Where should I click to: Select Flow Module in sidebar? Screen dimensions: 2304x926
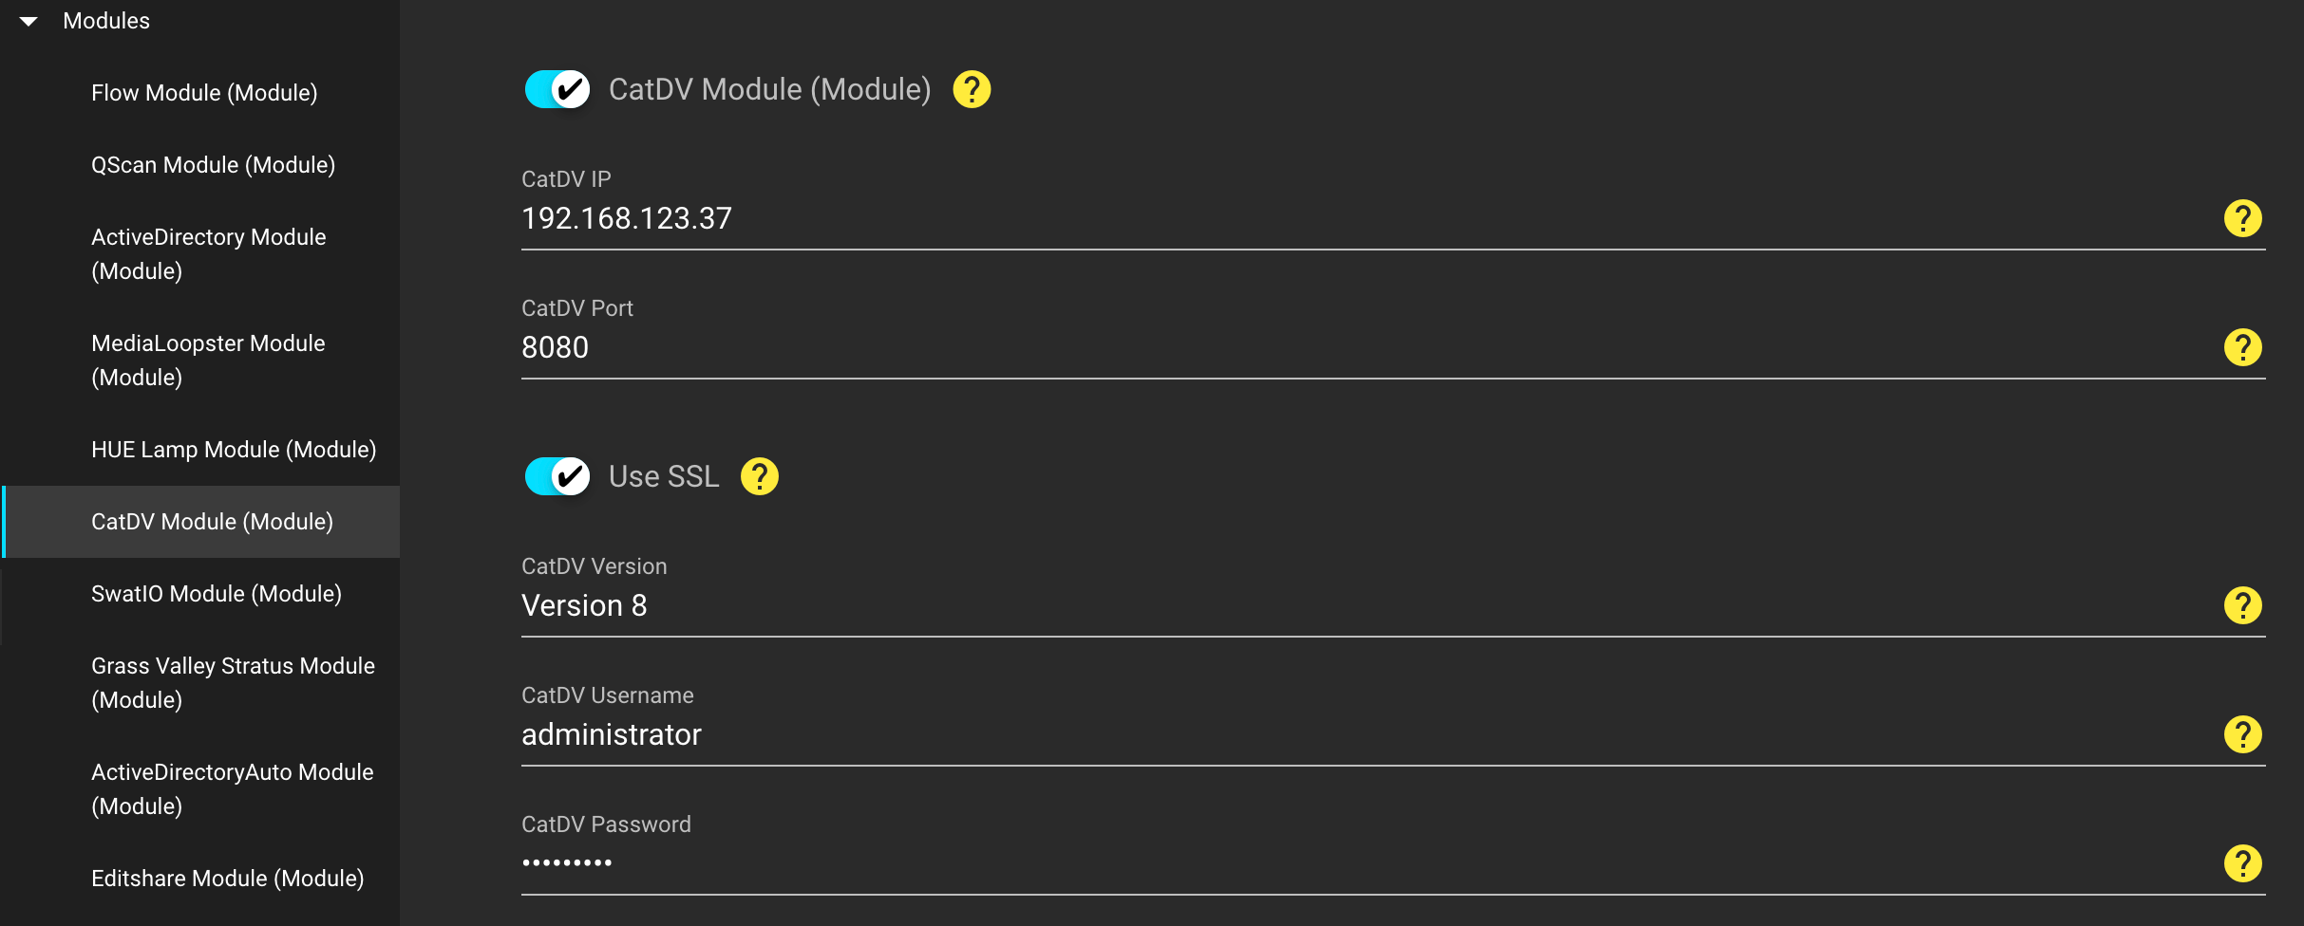204,93
